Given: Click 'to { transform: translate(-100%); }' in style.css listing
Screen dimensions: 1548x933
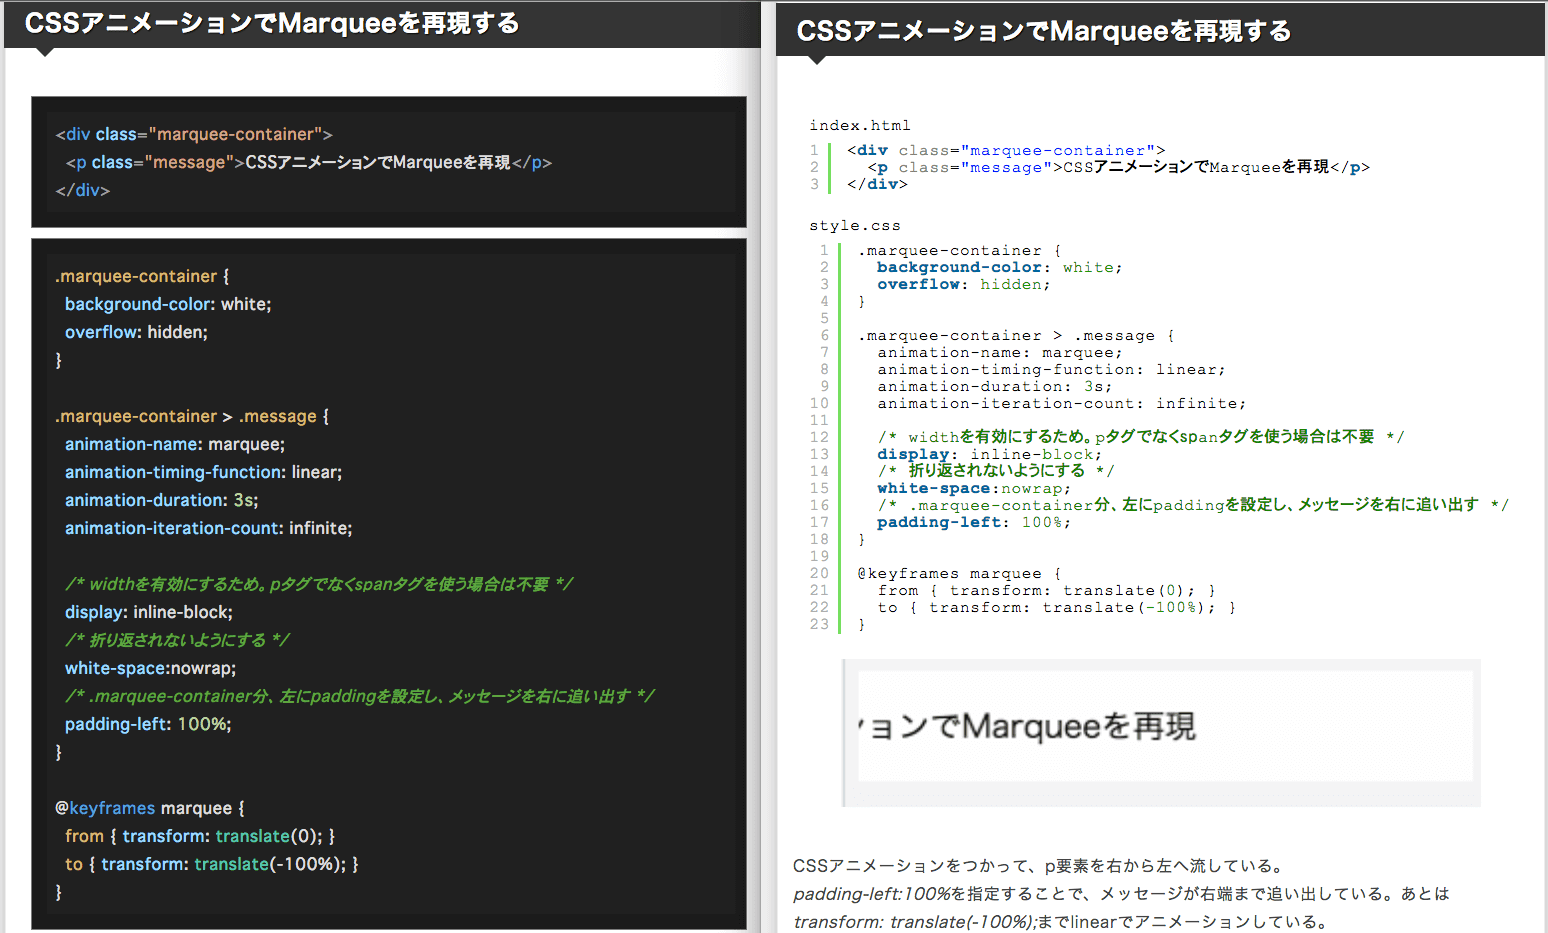Looking at the screenshot, I should click(x=1057, y=607).
